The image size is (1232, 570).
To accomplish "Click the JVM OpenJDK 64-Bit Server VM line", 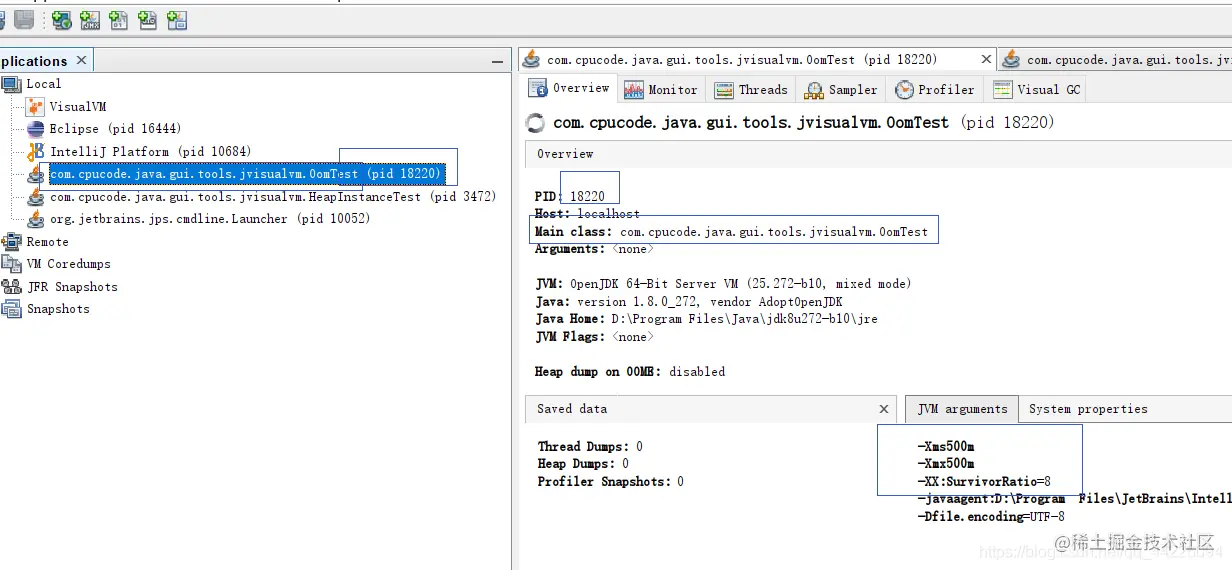I will pos(723,284).
